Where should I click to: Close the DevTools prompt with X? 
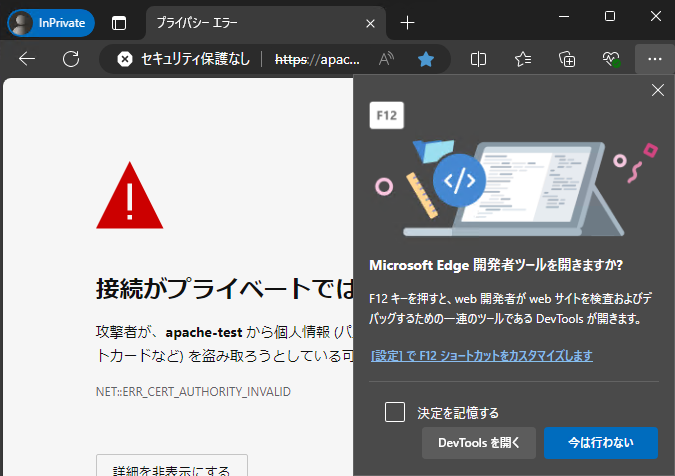(658, 90)
